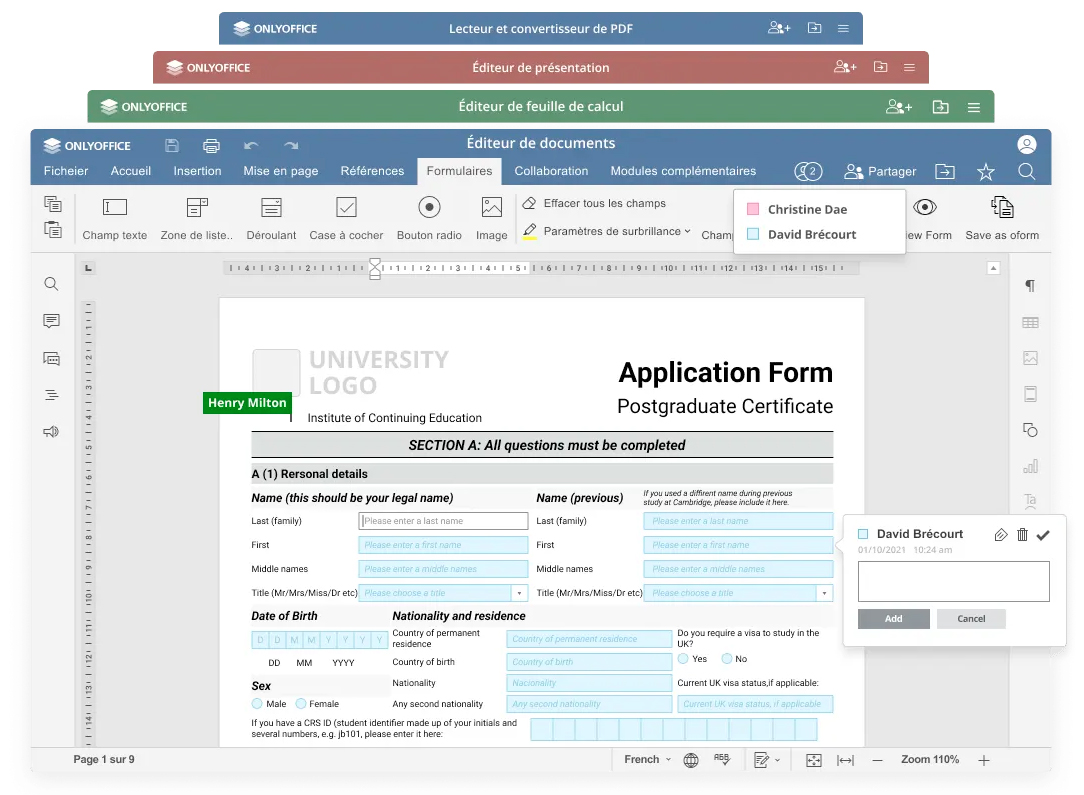Switch to the Accueil tab
Viewport: 1084px width, 795px height.
click(x=131, y=171)
